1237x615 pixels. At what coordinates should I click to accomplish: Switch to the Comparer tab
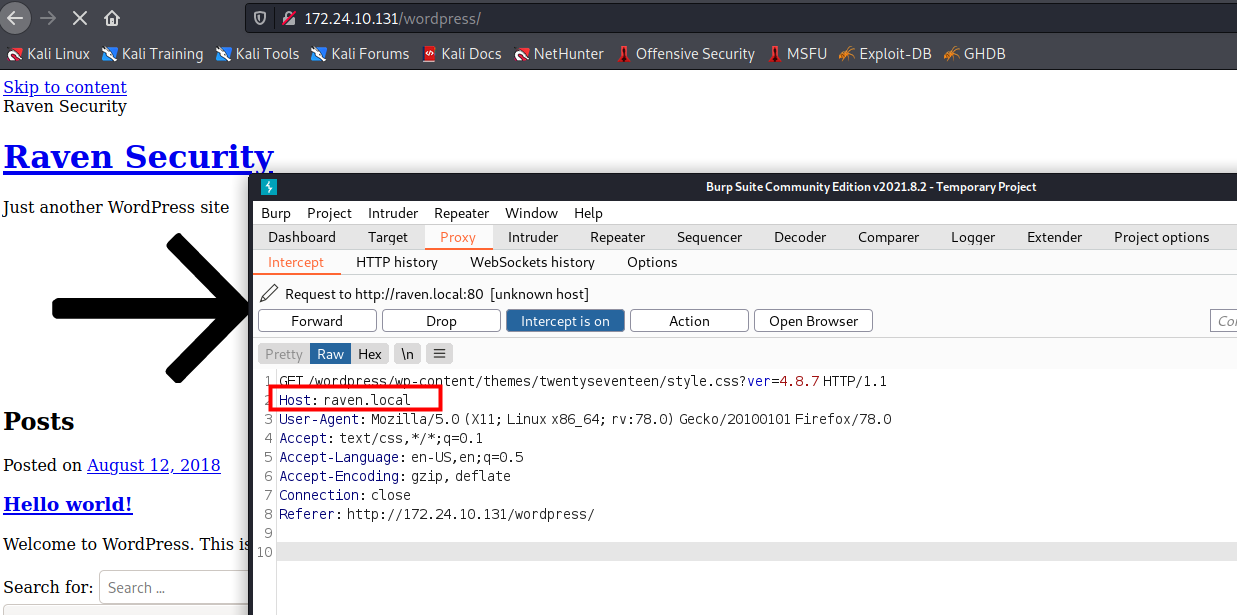[888, 237]
